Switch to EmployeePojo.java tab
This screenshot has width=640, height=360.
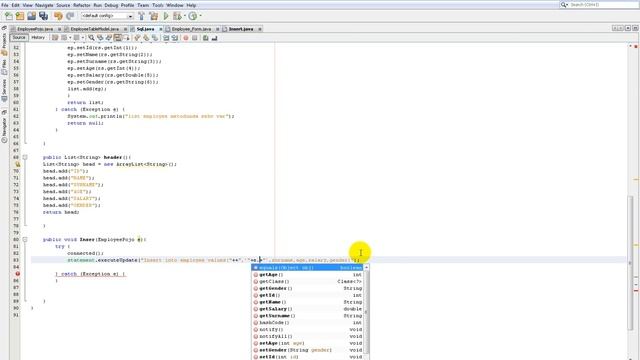tap(35, 29)
